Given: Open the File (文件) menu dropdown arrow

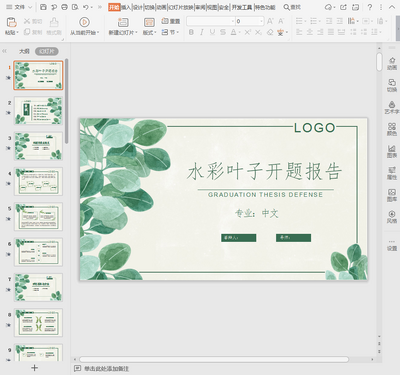Looking at the screenshot, I should [30, 7].
